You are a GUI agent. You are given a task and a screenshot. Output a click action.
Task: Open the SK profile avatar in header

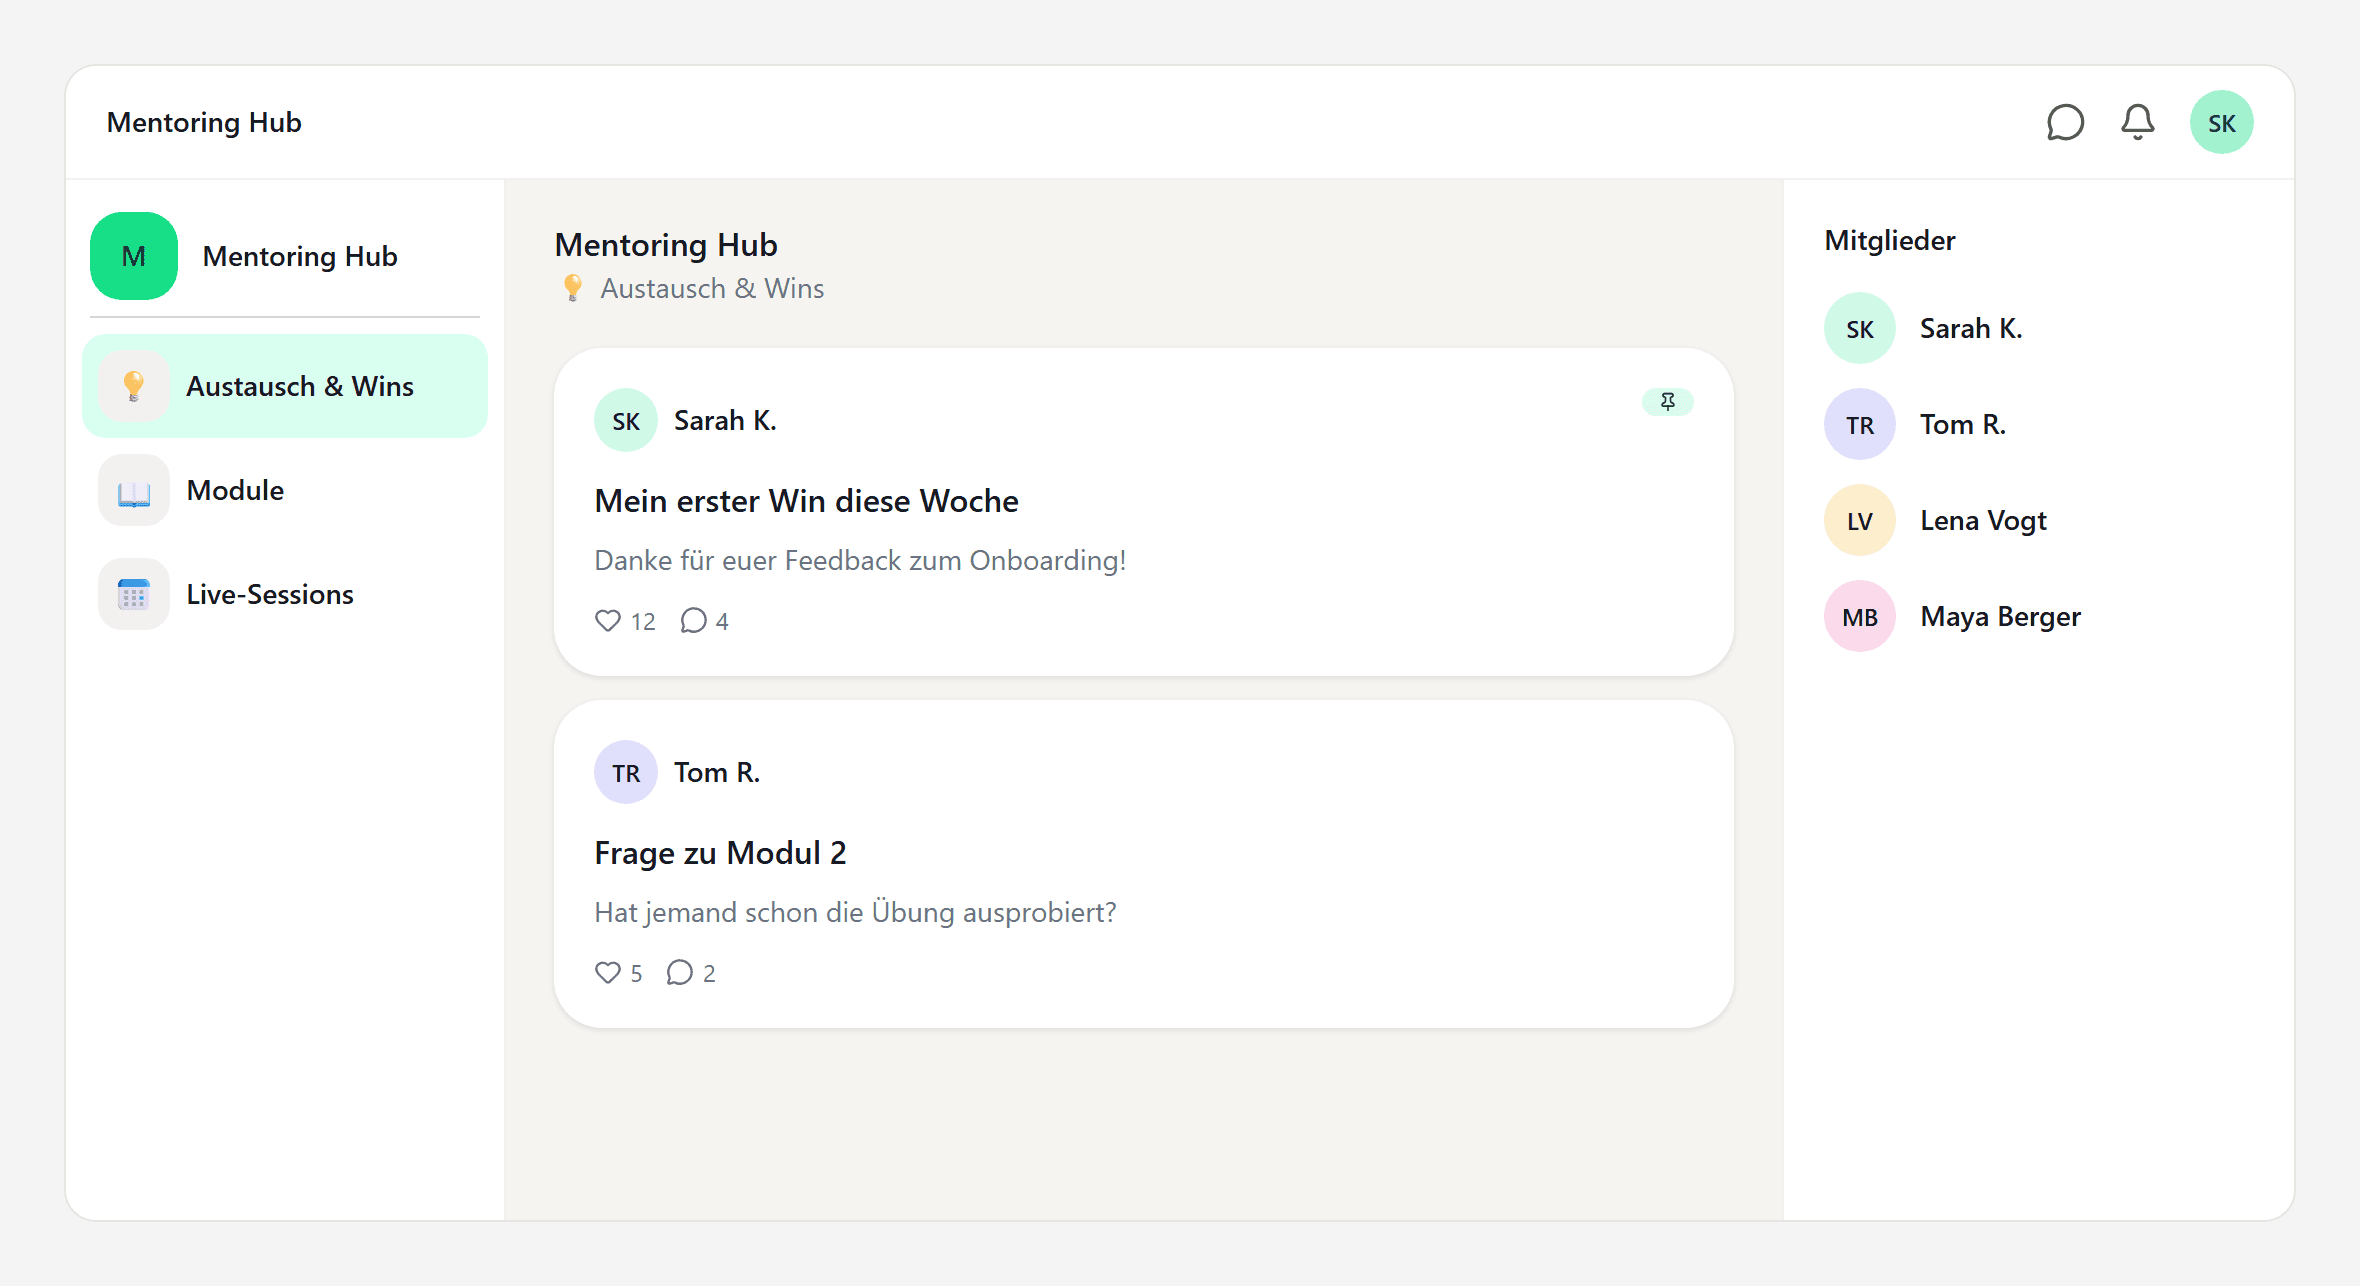click(x=2221, y=122)
